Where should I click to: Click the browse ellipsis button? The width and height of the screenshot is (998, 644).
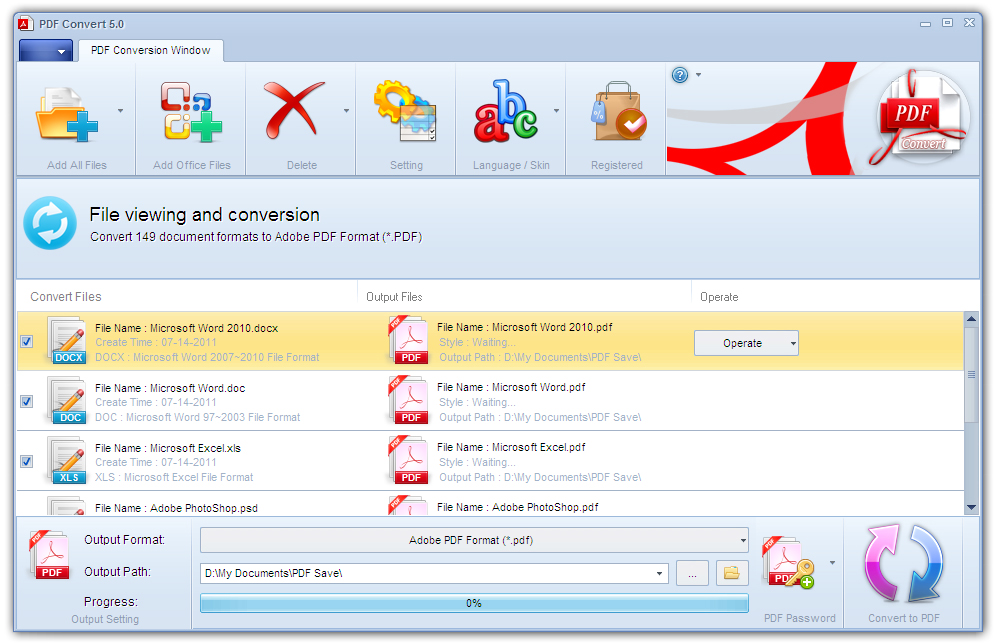tap(692, 573)
